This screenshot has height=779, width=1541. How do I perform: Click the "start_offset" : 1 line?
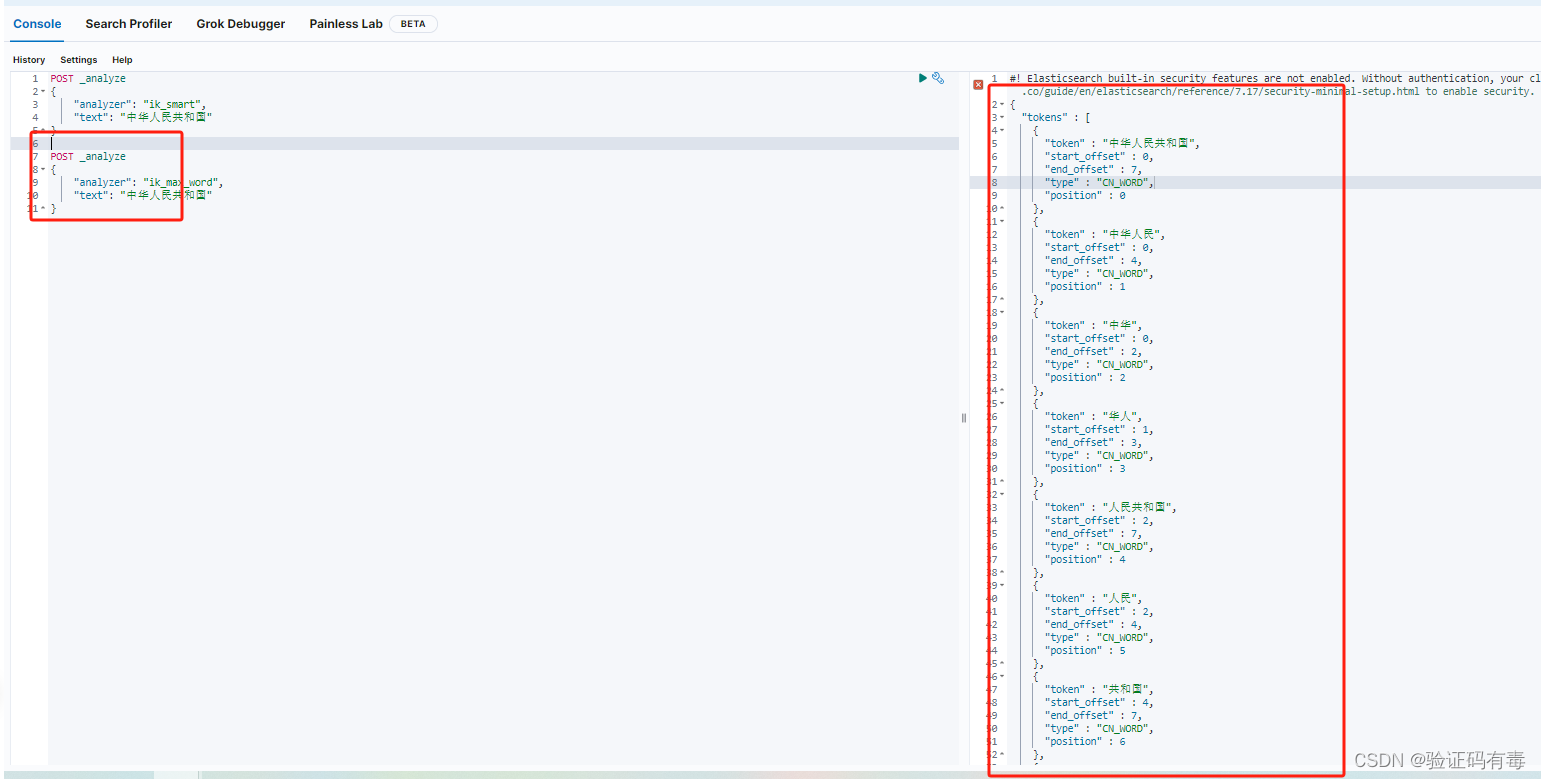(1099, 429)
